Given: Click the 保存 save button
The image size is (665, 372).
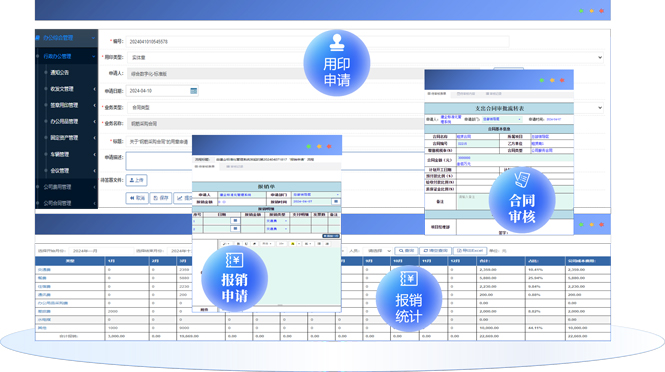Looking at the screenshot, I should pyautogui.click(x=161, y=198).
